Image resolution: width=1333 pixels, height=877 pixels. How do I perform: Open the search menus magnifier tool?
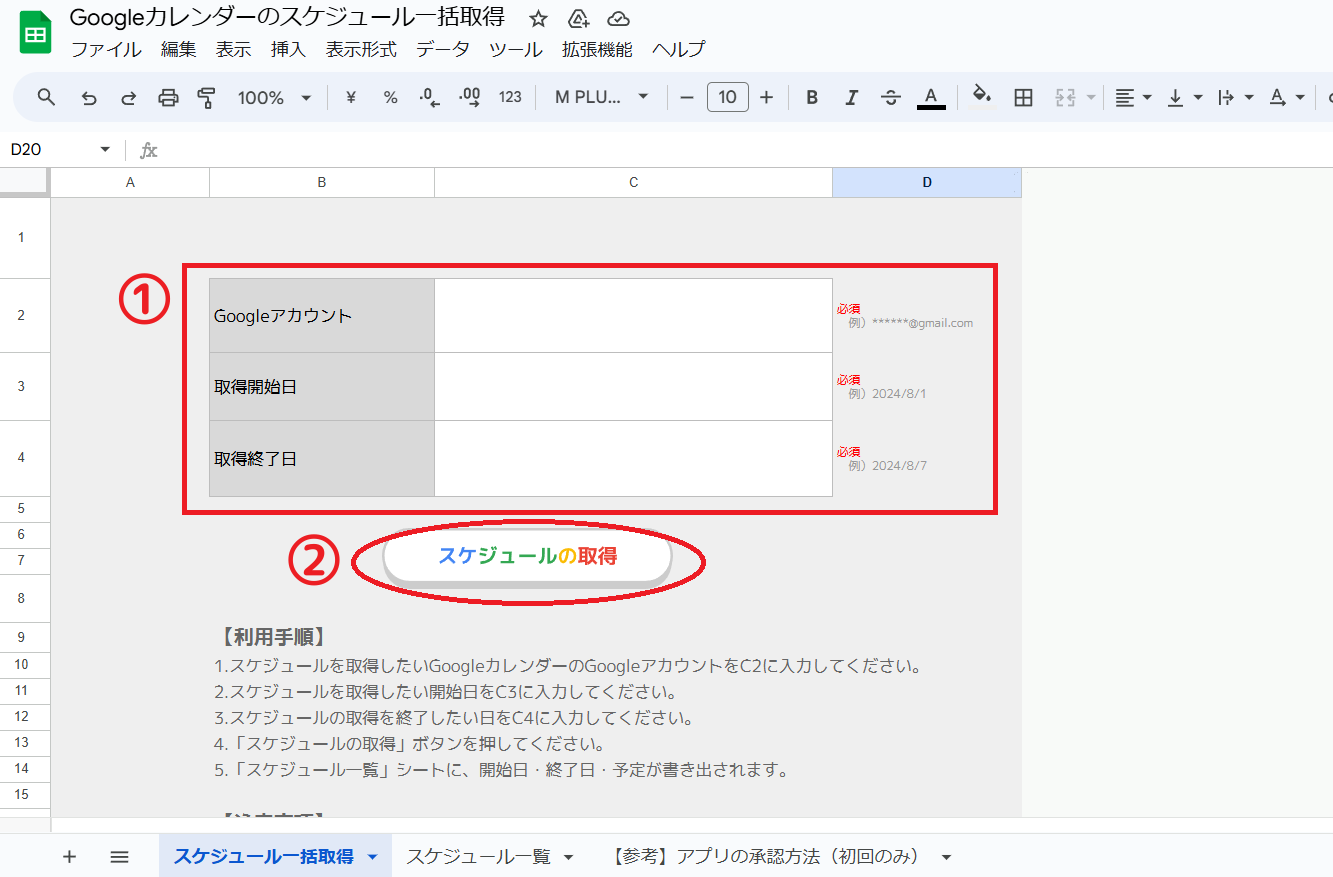pyautogui.click(x=47, y=97)
